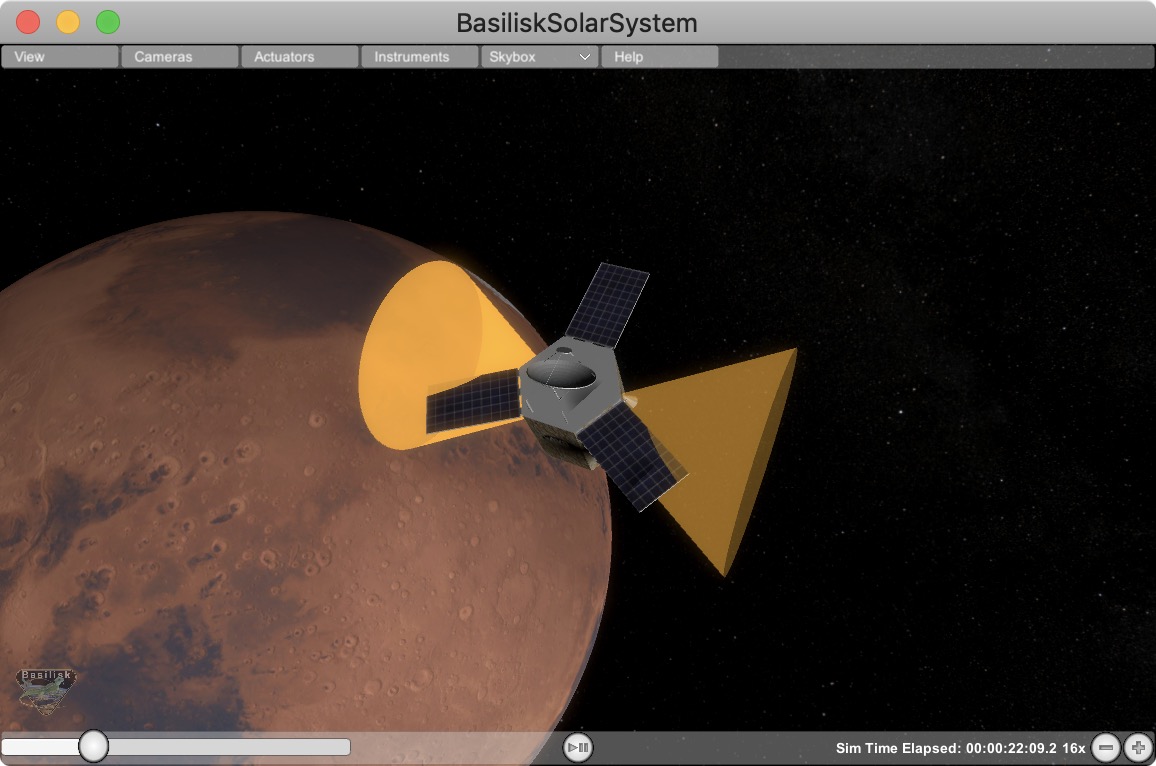The width and height of the screenshot is (1156, 766).
Task: Expand the Instruments menu
Action: [420, 57]
